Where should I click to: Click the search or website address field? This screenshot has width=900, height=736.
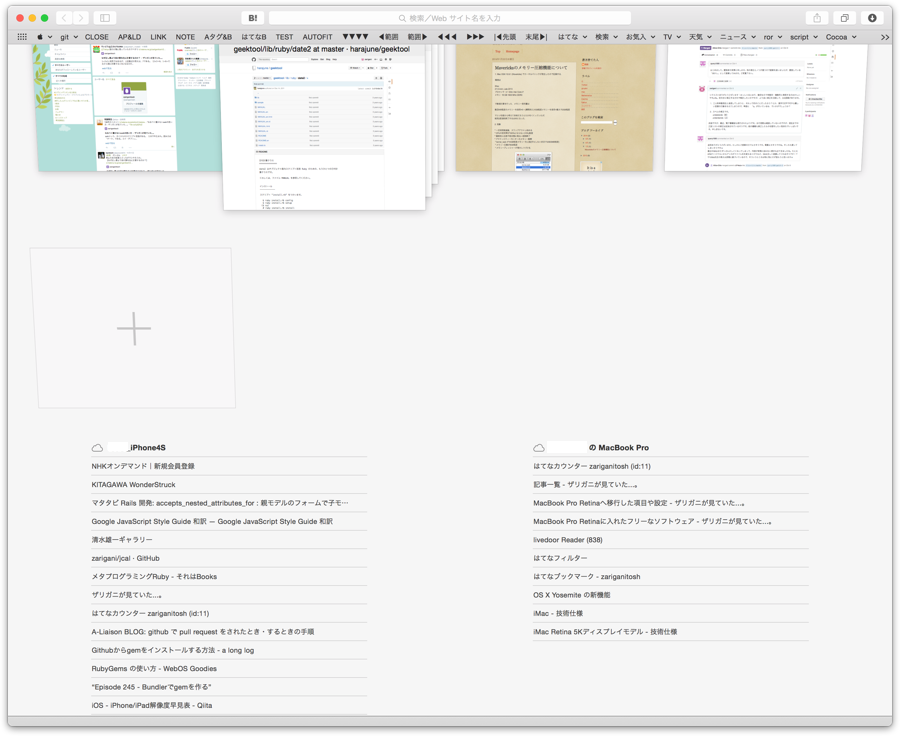(449, 18)
